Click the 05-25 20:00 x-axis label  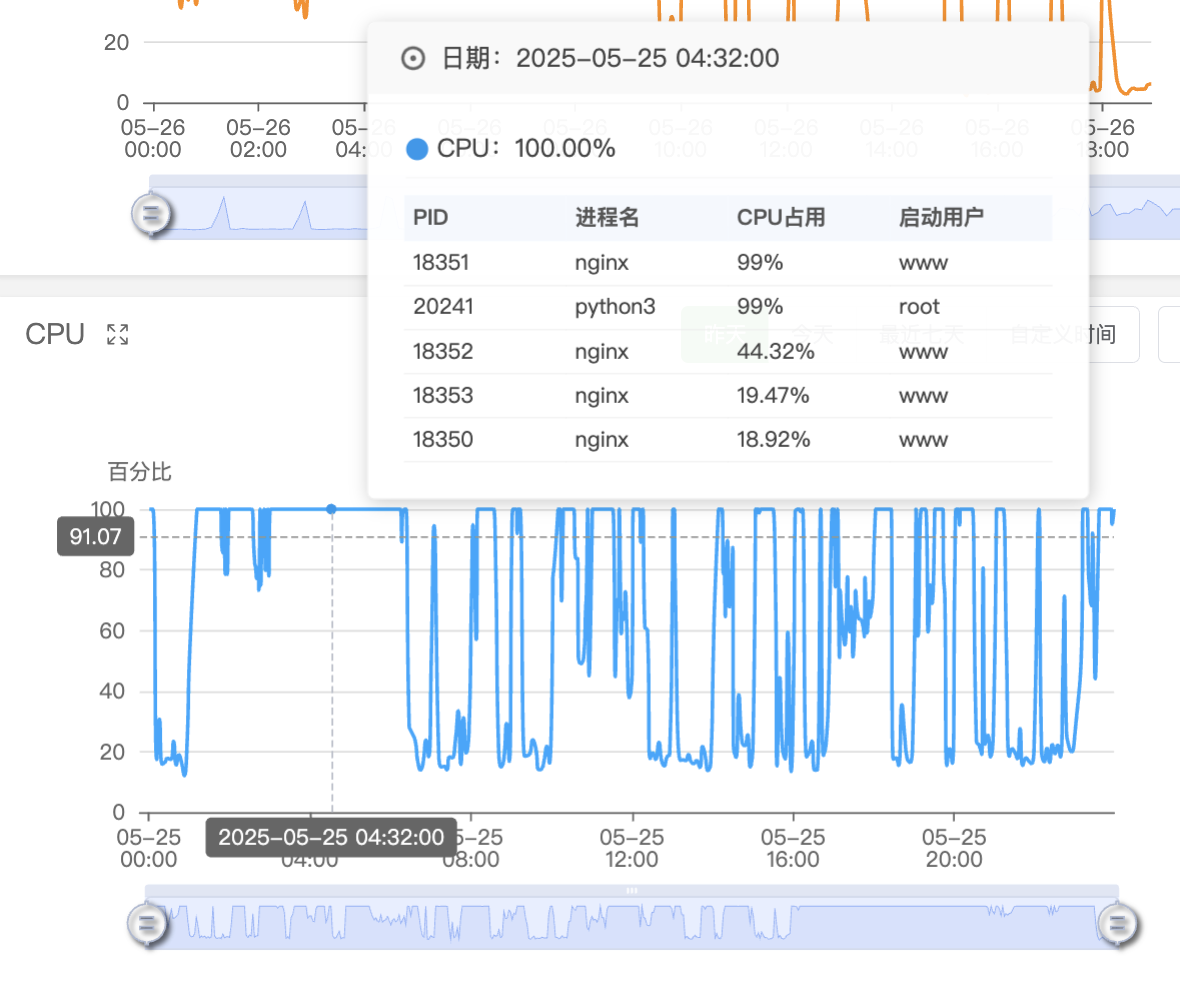point(954,848)
